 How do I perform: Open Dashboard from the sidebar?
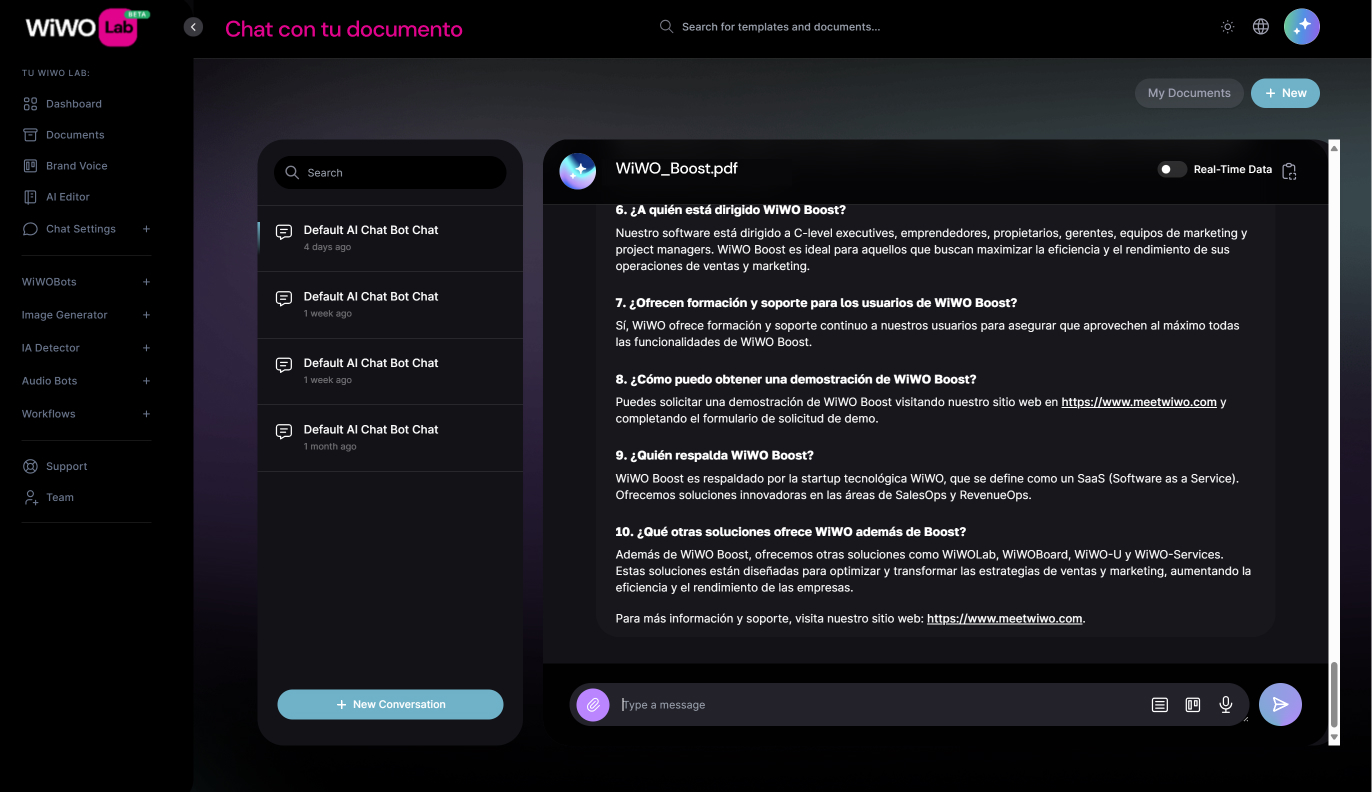point(73,104)
